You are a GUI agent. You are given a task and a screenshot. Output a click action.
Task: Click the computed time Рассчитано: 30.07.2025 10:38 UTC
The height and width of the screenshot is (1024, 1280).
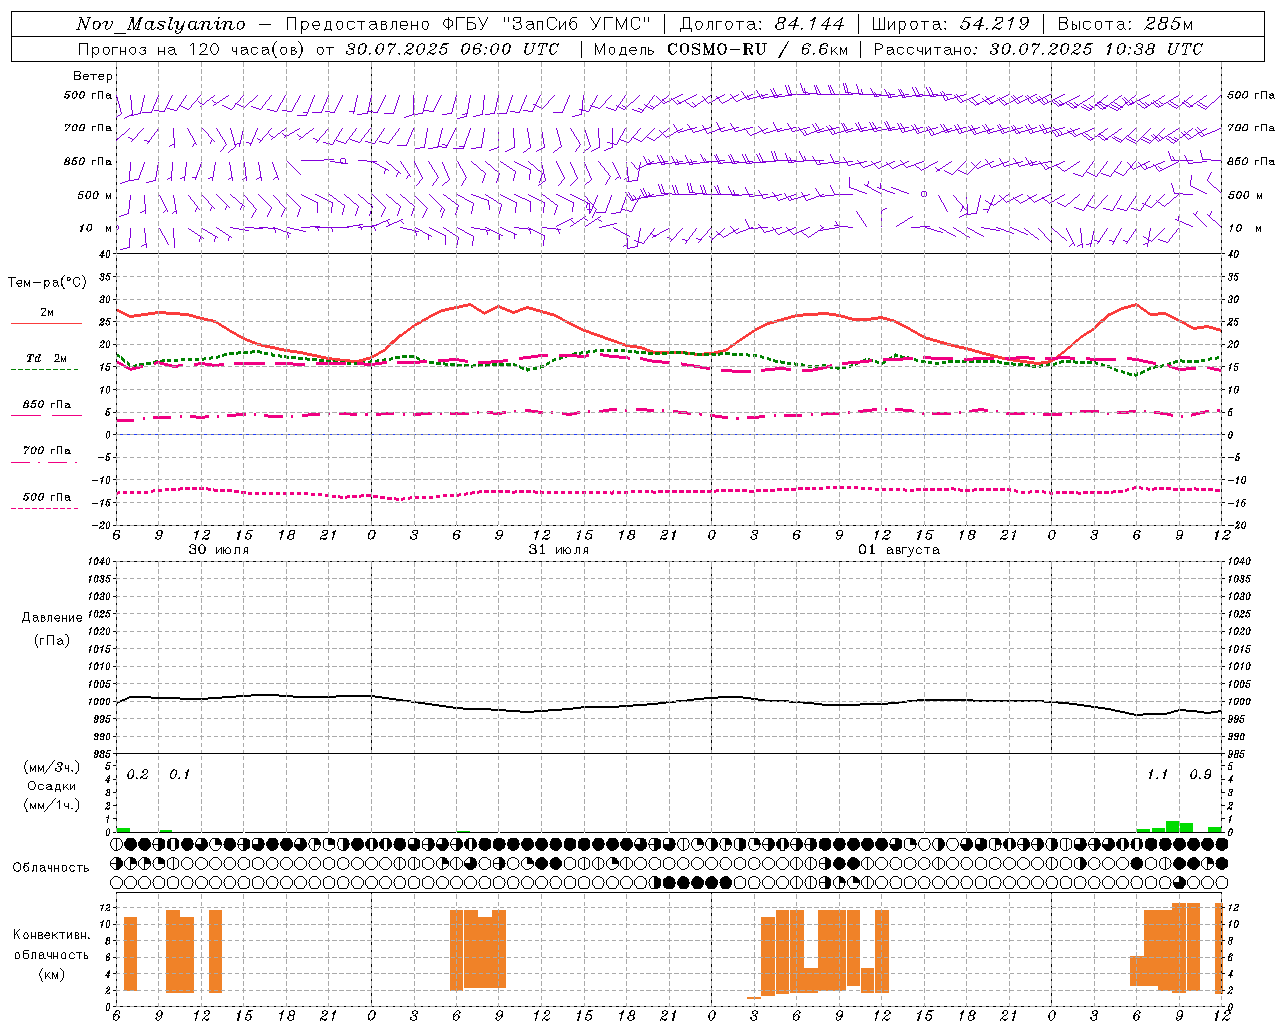point(1038,49)
